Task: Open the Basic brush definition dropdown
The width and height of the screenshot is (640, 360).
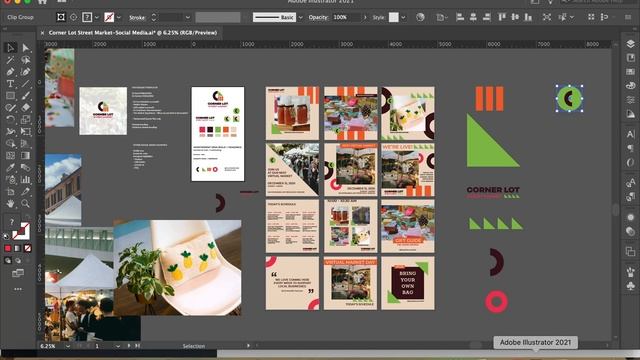Action: click(300, 18)
